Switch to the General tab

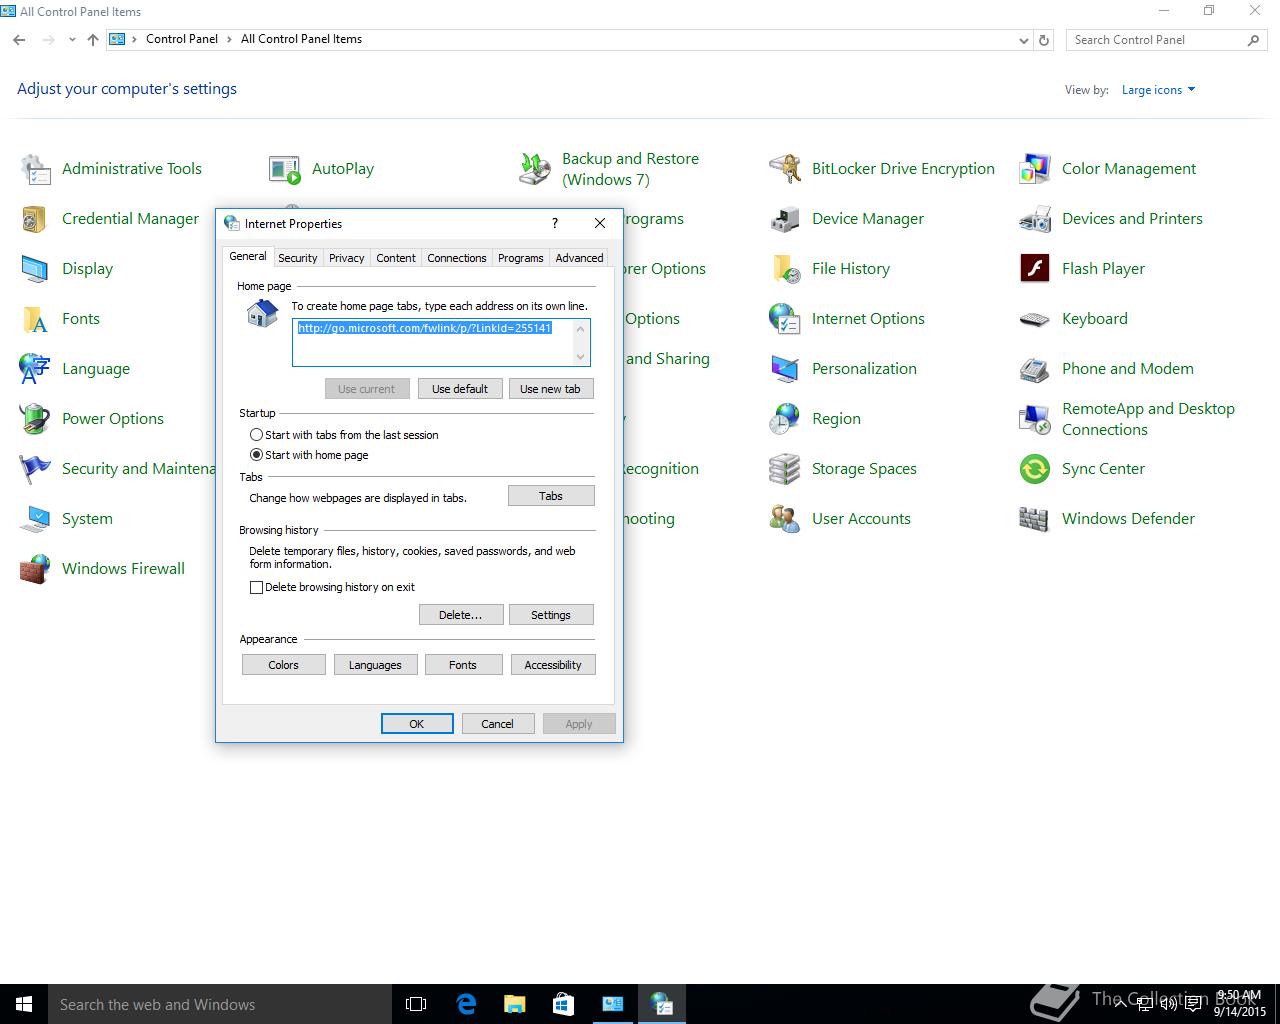[248, 256]
